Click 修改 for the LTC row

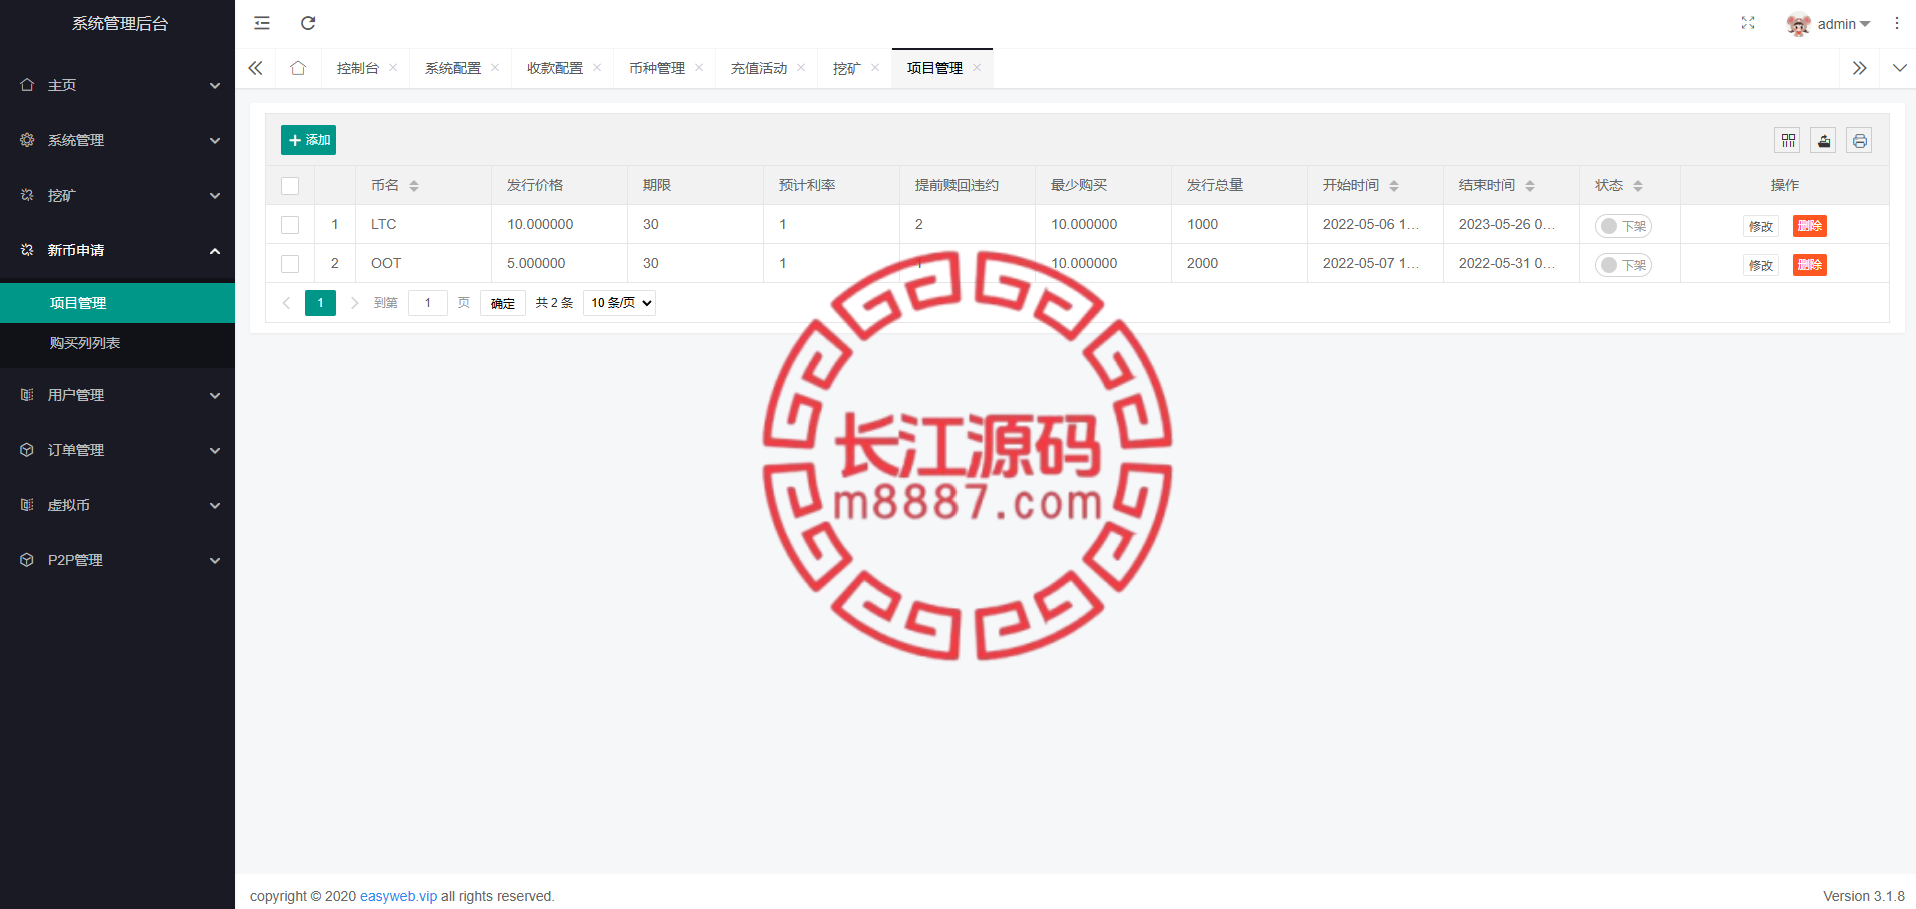1761,226
